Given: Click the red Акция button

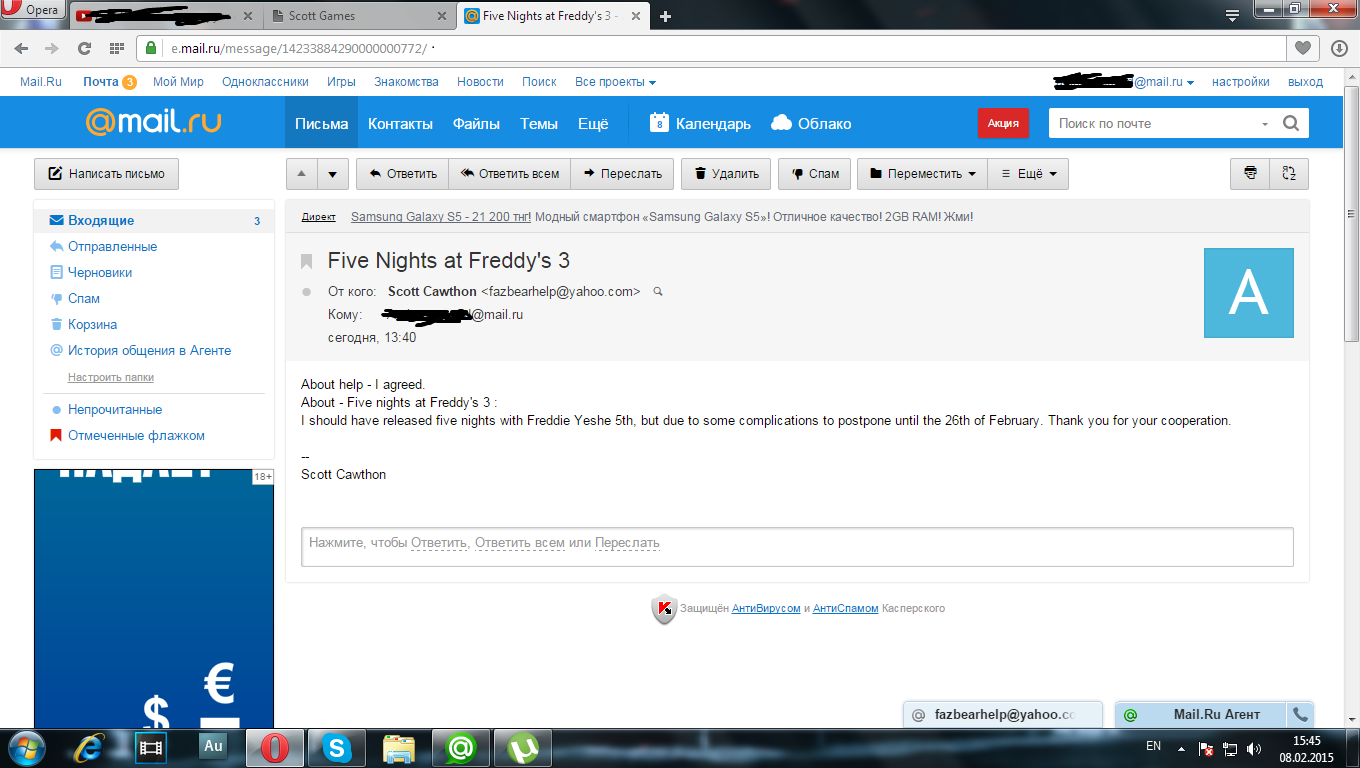Looking at the screenshot, I should [1003, 123].
